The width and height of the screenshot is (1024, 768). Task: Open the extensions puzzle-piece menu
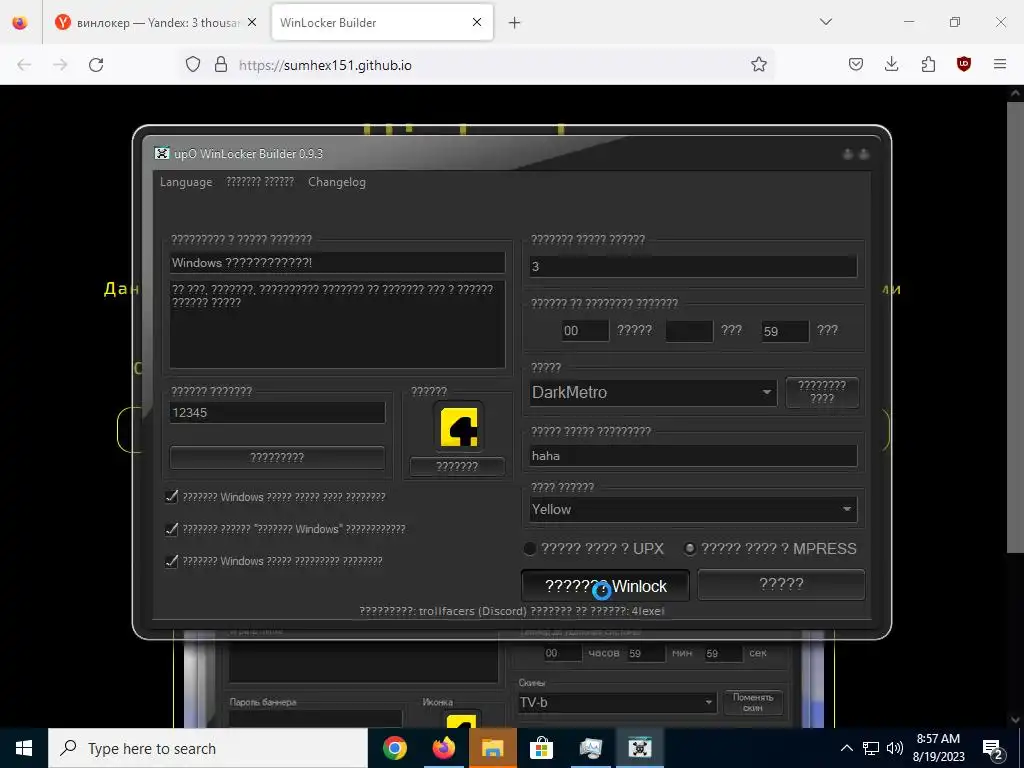[x=928, y=64]
